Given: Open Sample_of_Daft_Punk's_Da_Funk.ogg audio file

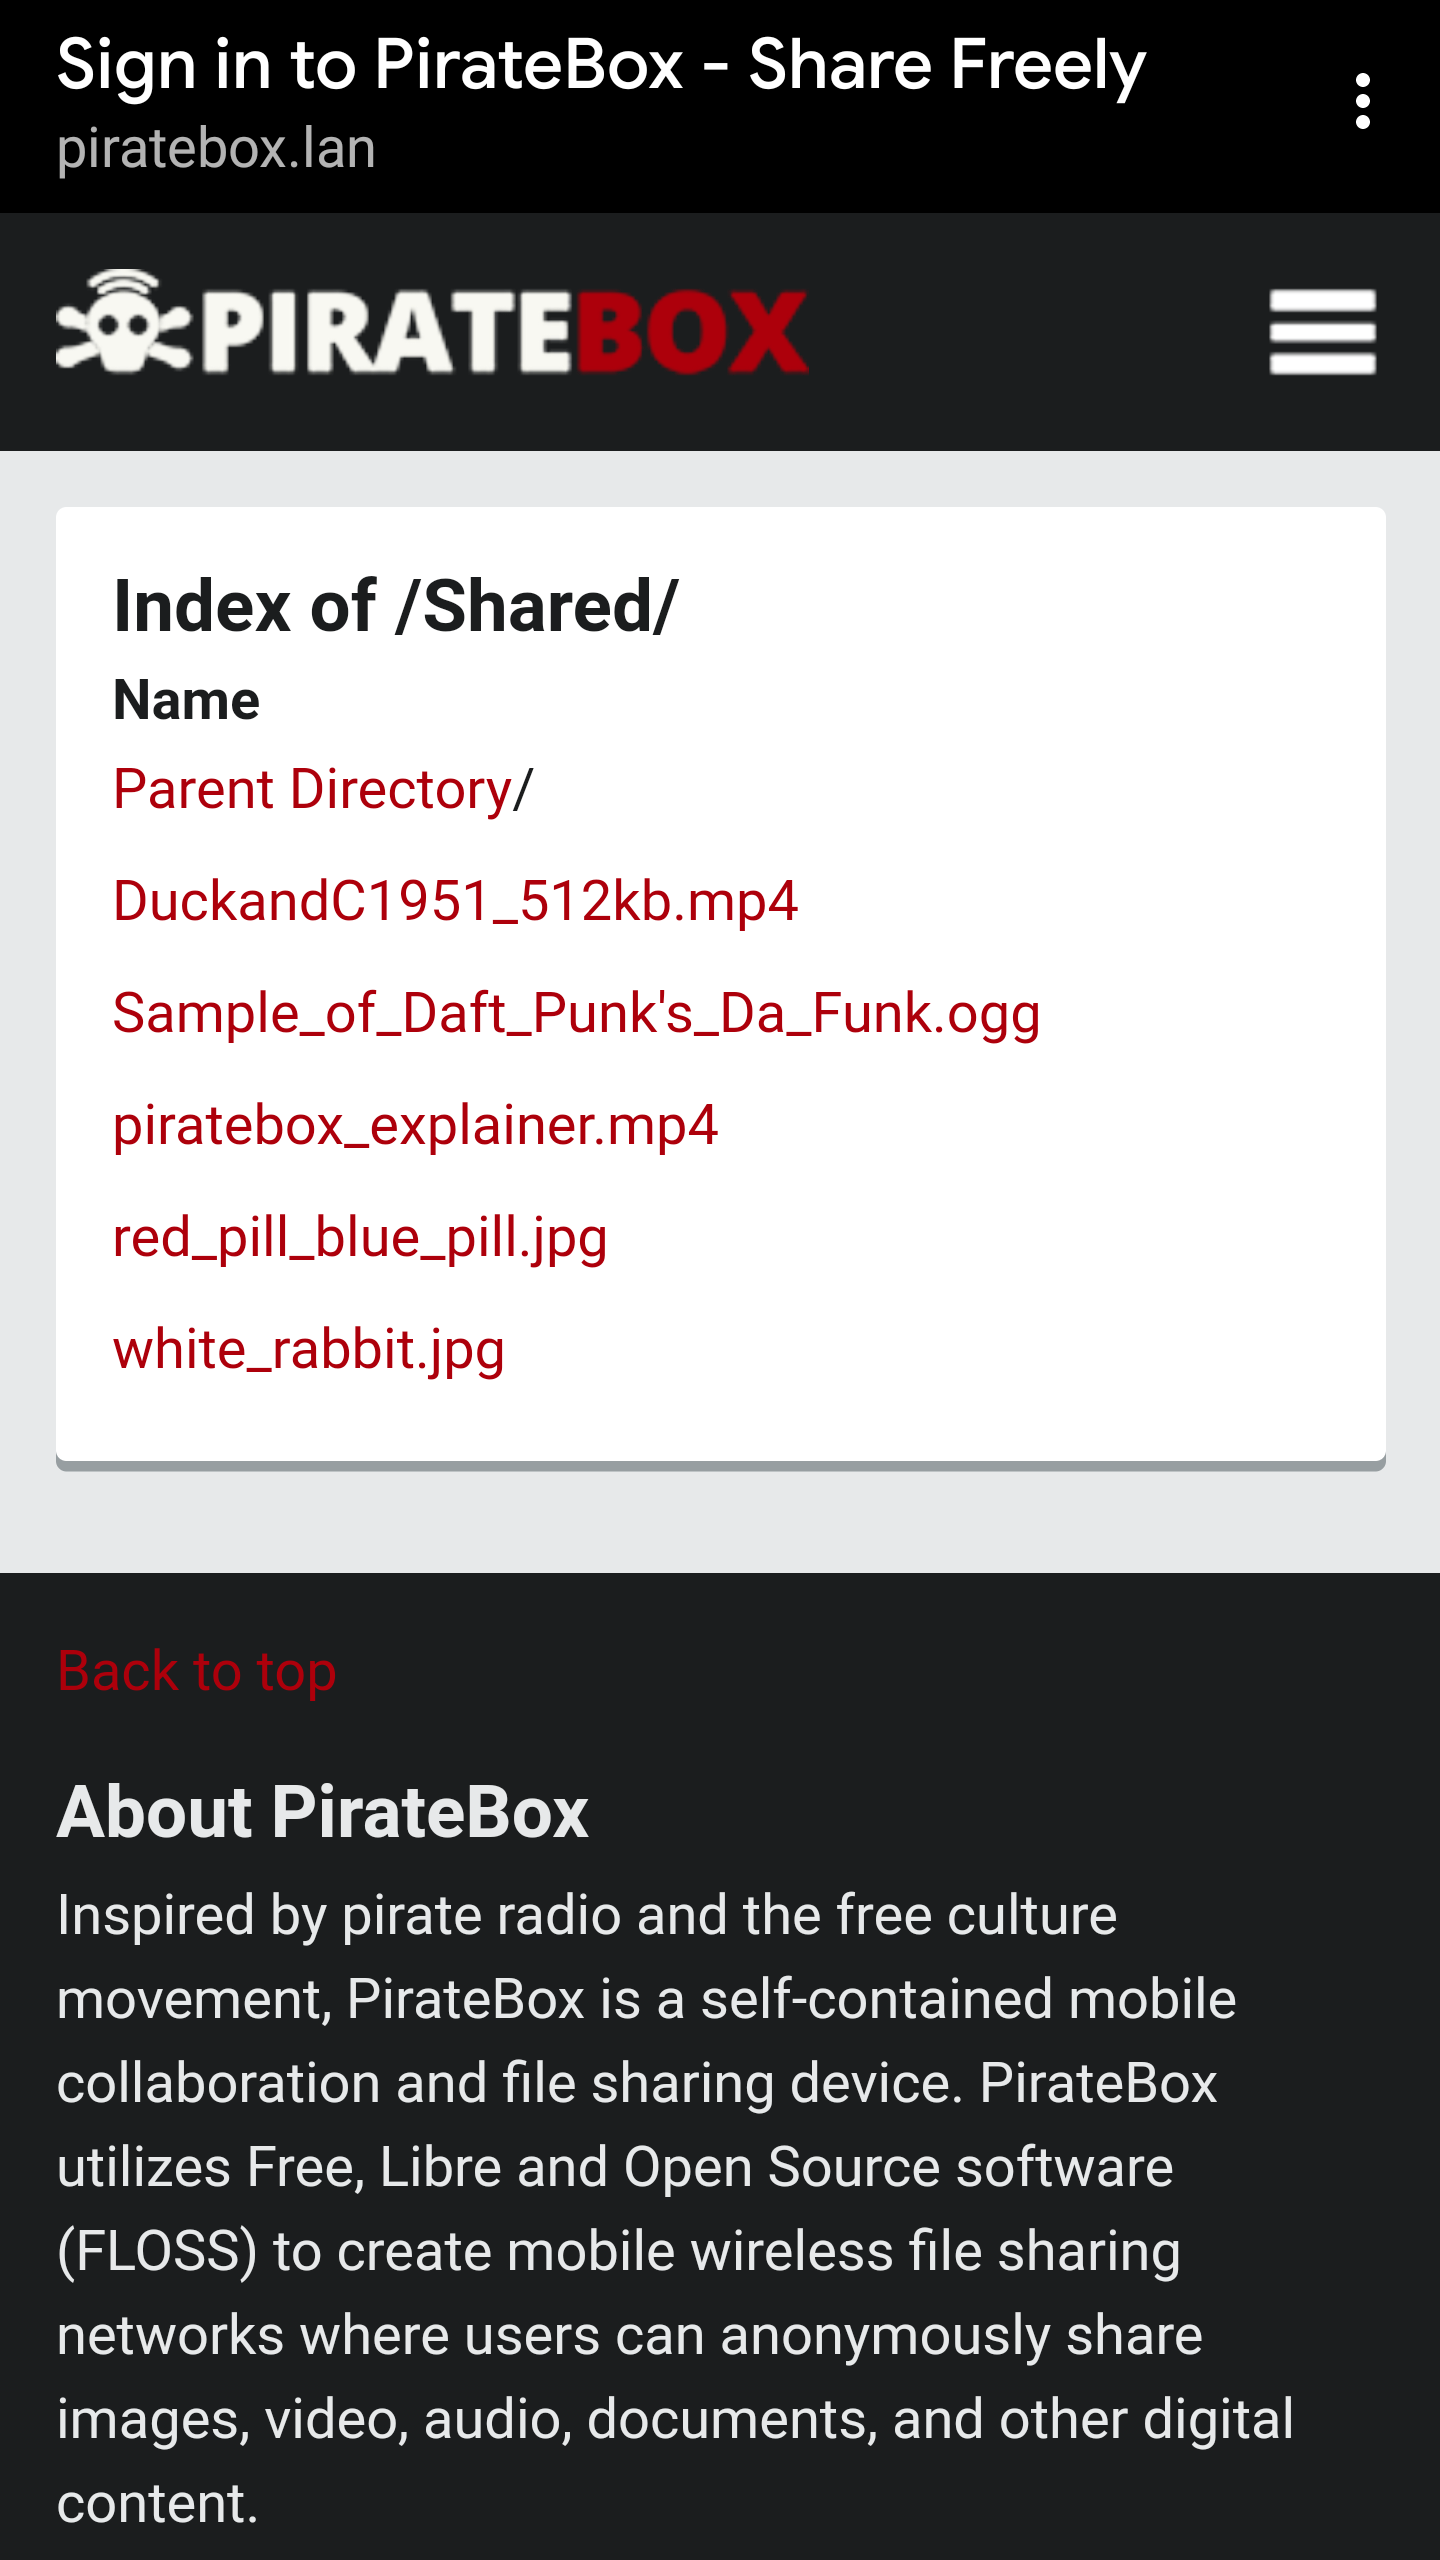Looking at the screenshot, I should coord(577,1013).
